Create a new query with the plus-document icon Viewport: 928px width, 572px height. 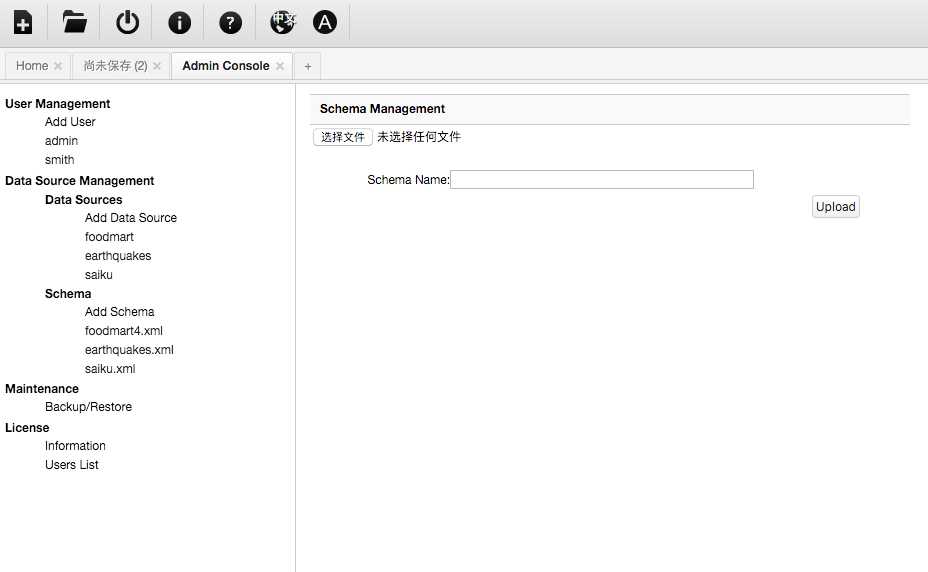23,23
